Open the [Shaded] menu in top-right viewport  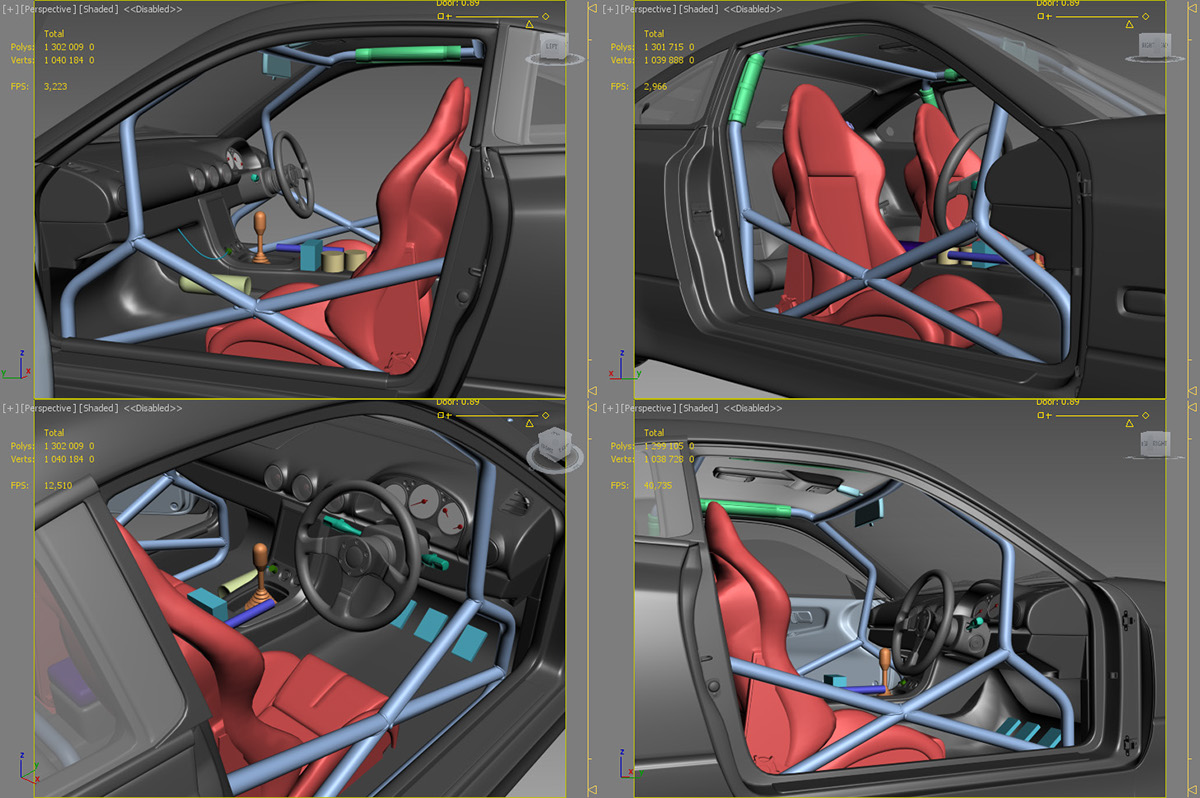click(698, 9)
